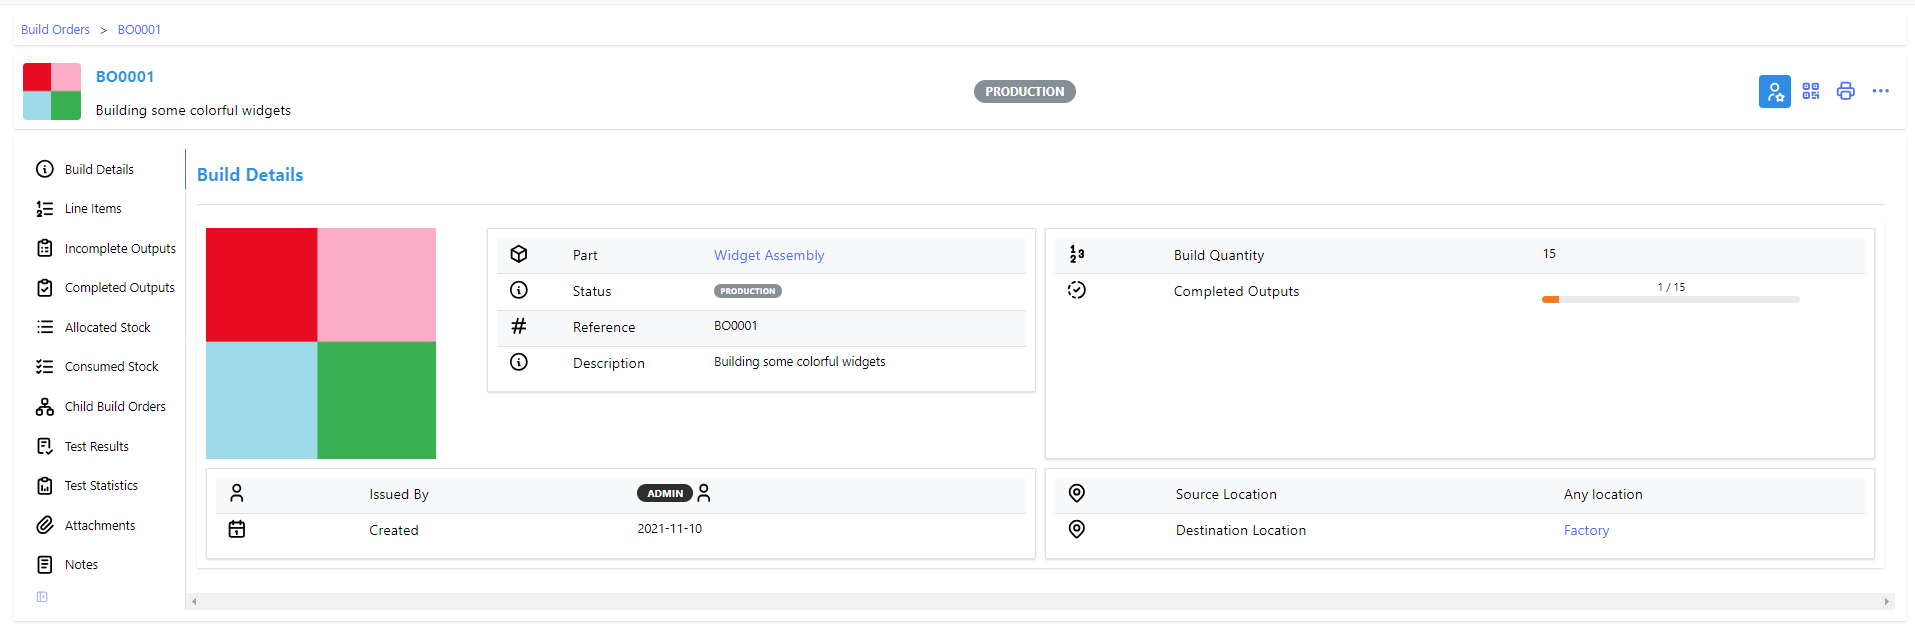1915x628 pixels.
Task: Collapse the sidebar using the bottom toggle icon
Action: pyautogui.click(x=42, y=597)
